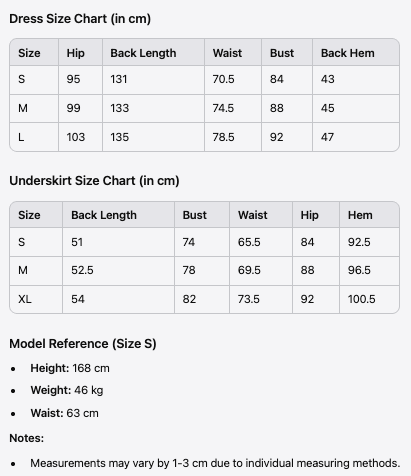Click dress size S waist value 70.5
This screenshot has width=411, height=476.
click(x=223, y=79)
